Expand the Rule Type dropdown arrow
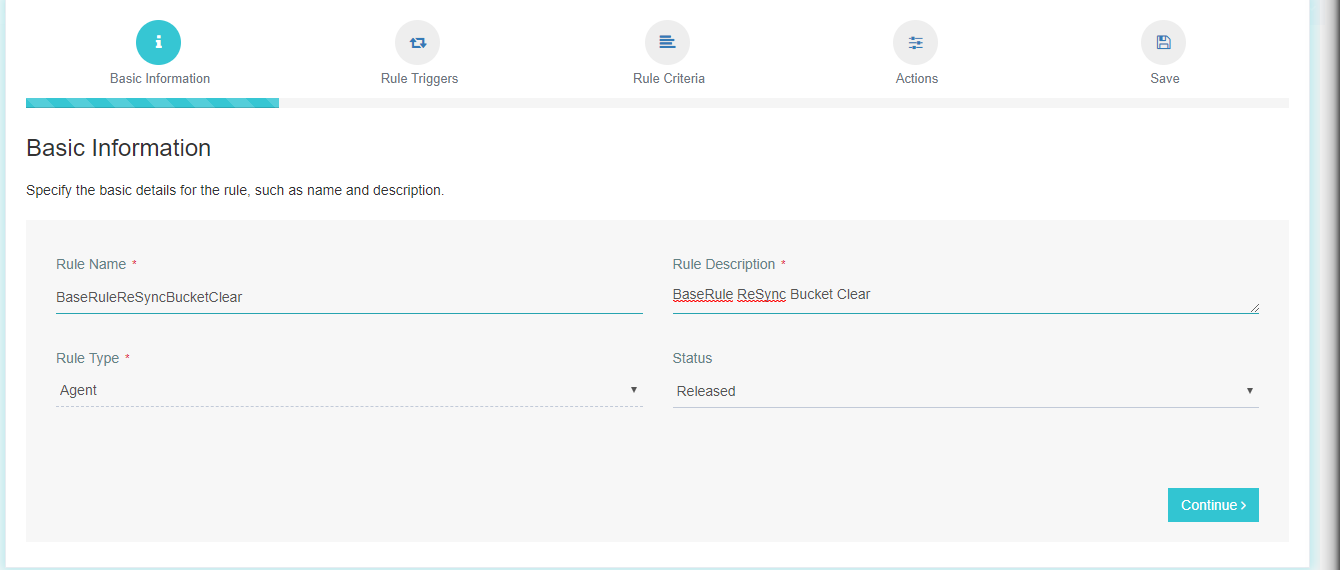This screenshot has width=1340, height=570. (634, 389)
